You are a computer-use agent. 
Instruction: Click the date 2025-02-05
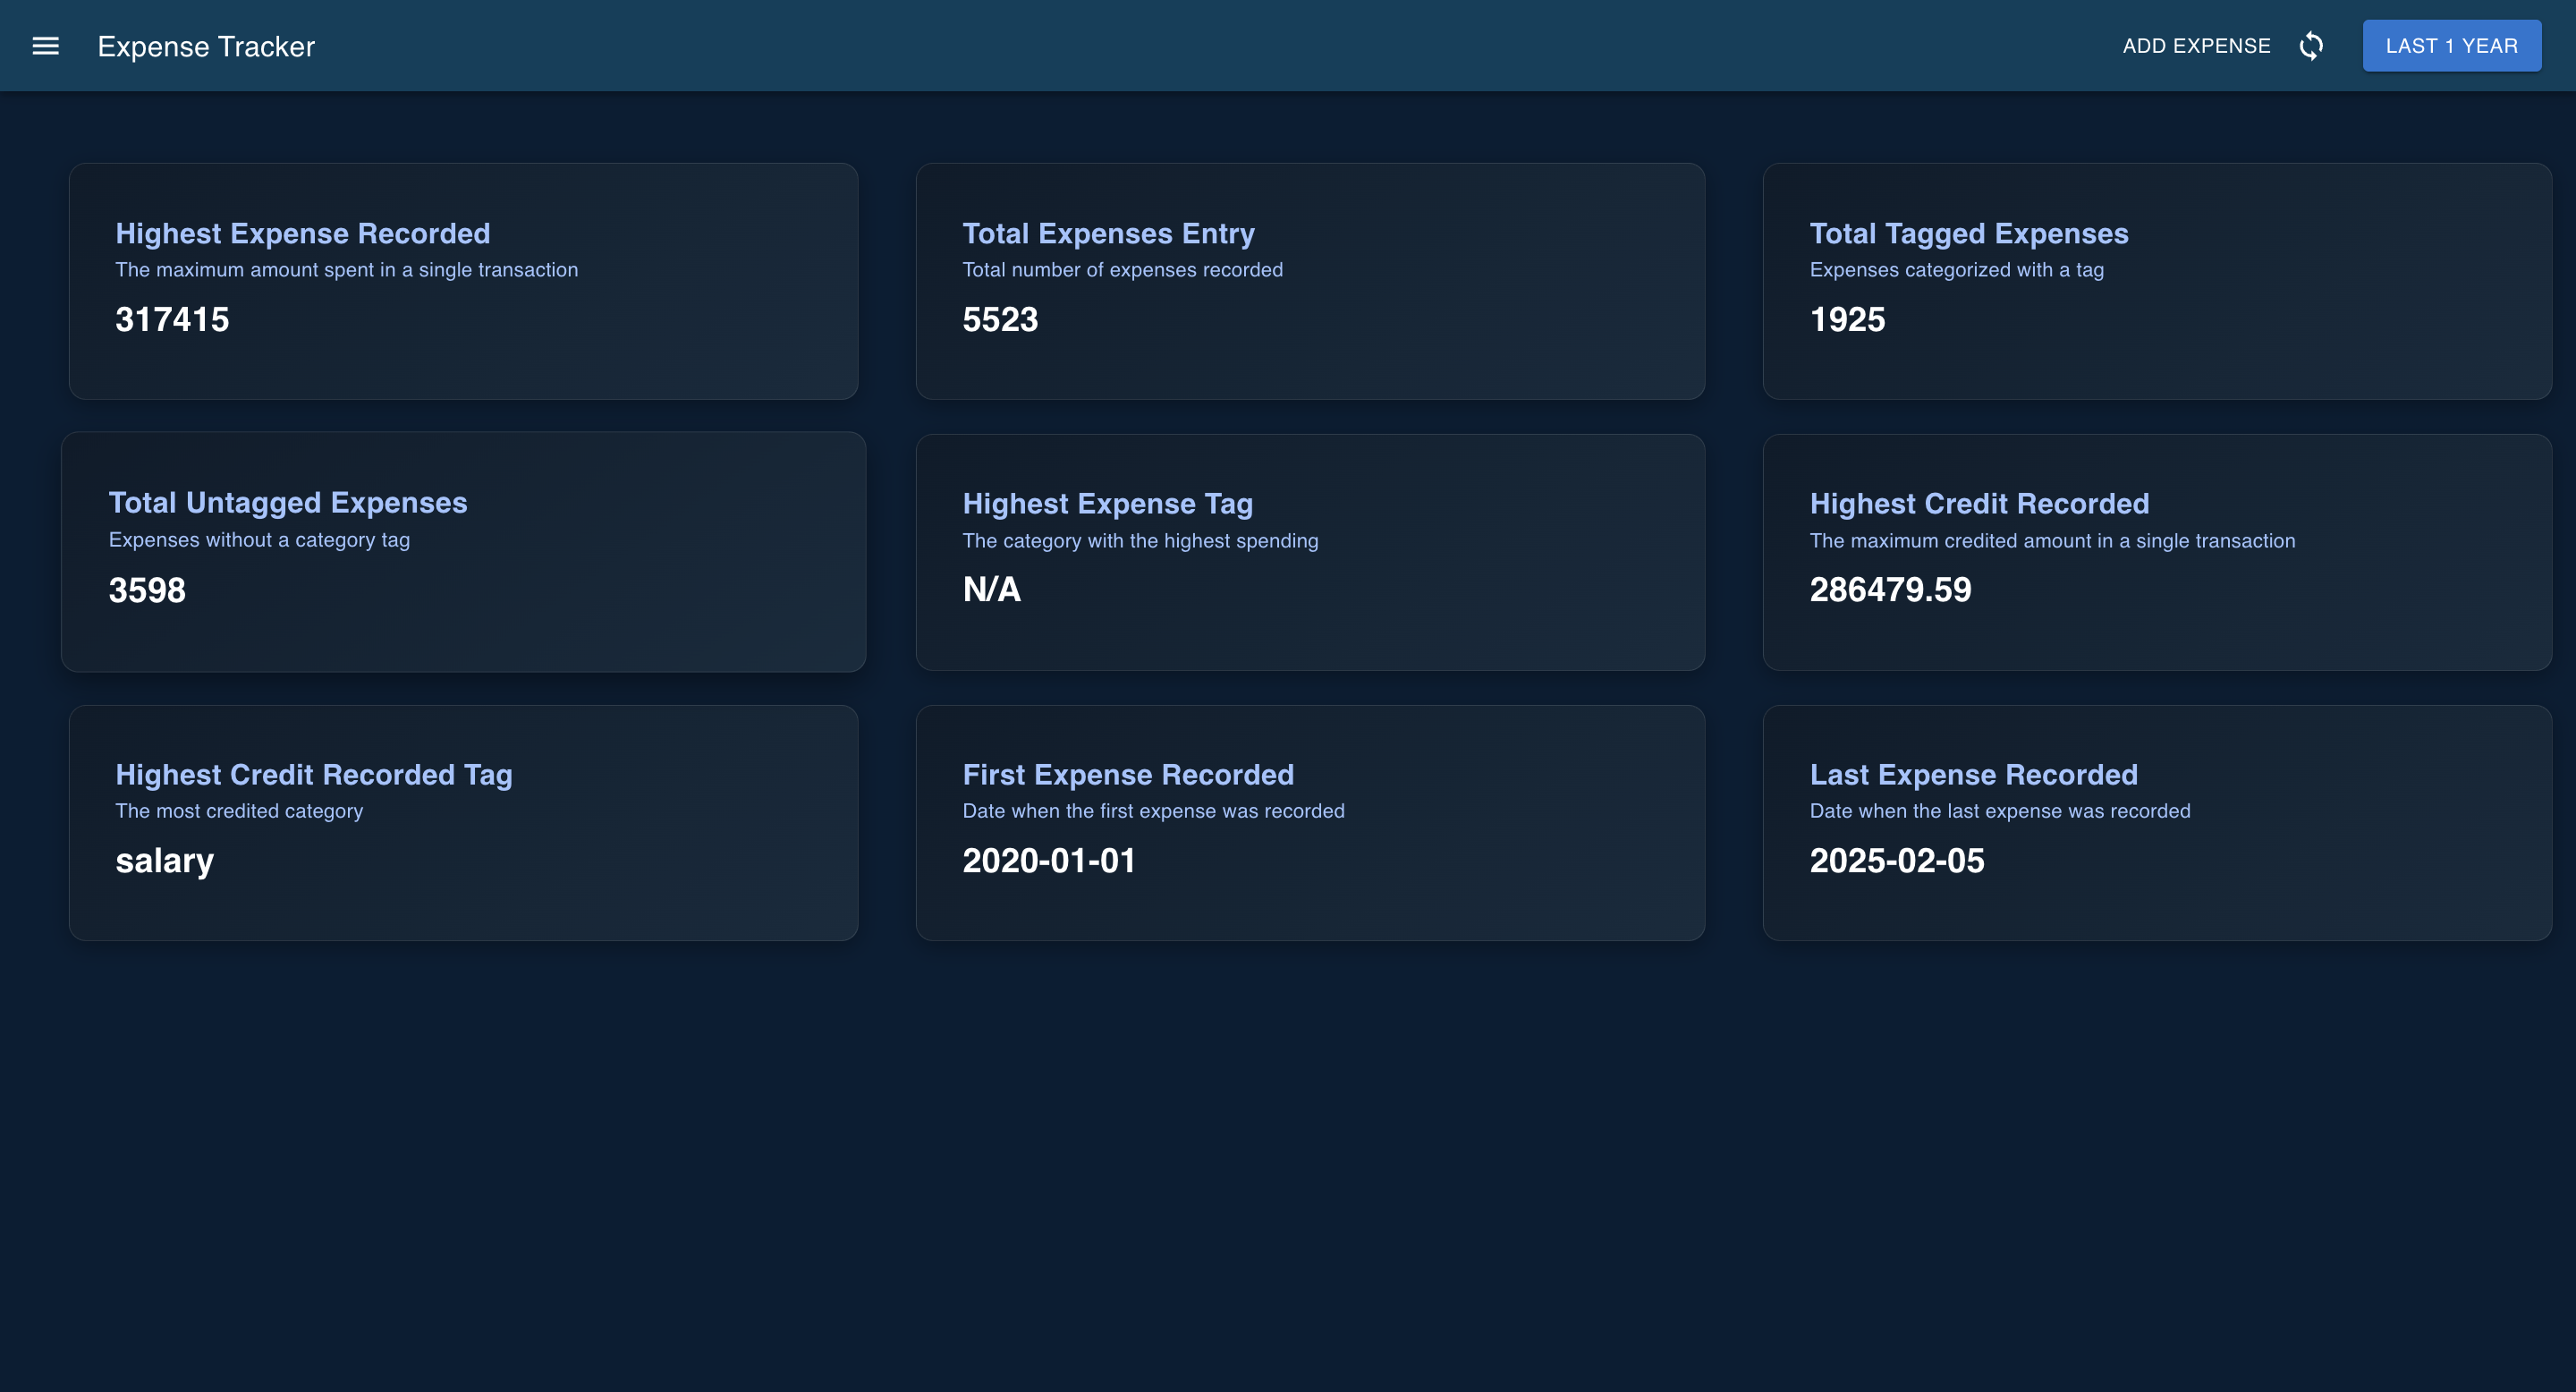tap(1896, 861)
